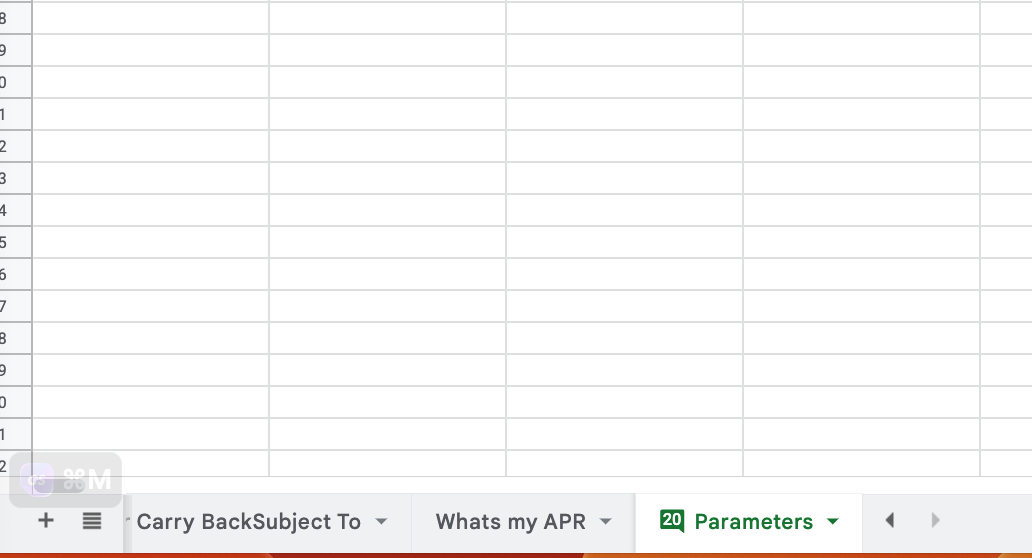Click the ⌘M shortcut overlay label

(x=87, y=480)
